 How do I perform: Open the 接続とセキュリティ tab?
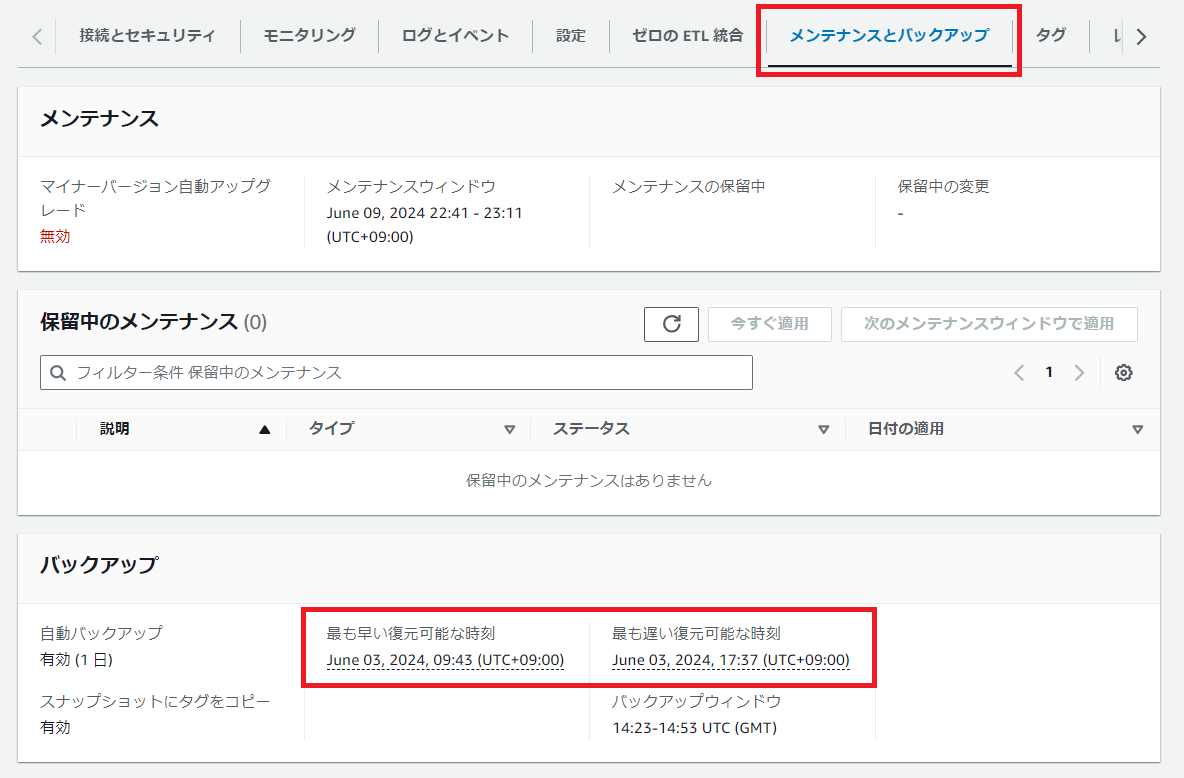[147, 36]
